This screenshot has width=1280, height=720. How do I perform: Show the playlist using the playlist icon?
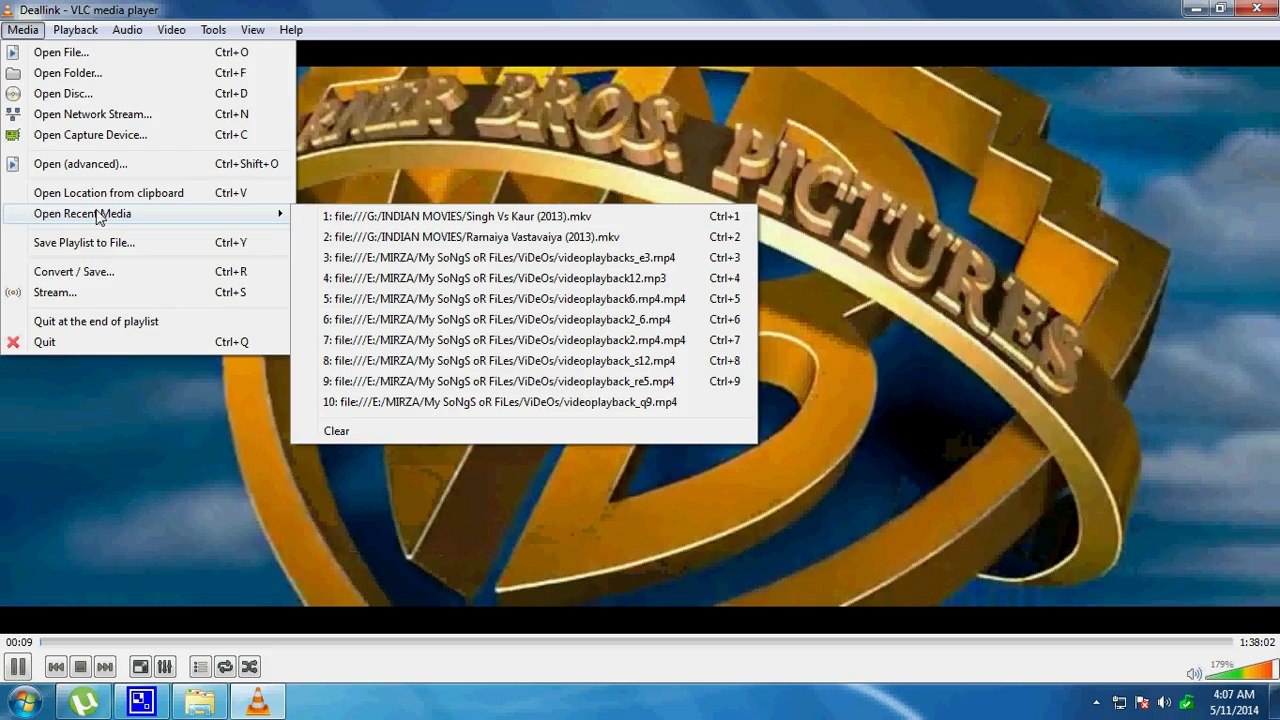(201, 667)
